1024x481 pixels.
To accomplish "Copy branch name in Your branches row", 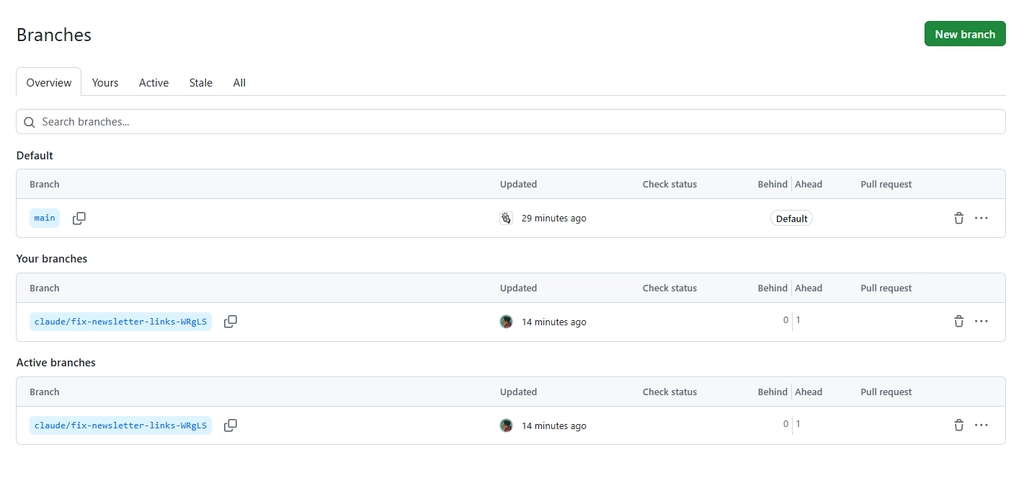I will (x=231, y=321).
